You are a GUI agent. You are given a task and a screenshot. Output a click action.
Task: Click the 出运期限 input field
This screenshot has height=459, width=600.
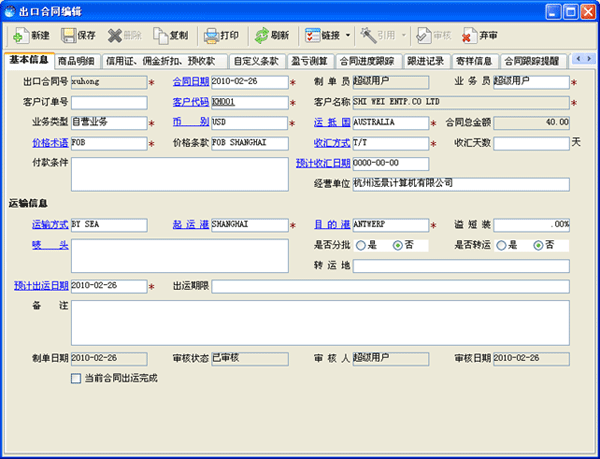390,286
